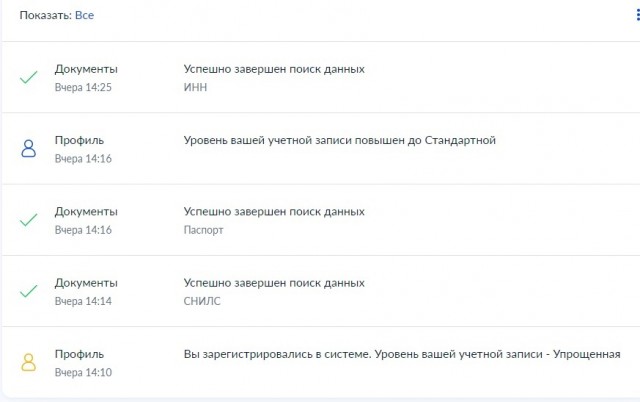Click the Паспорт subtitle text
The width and height of the screenshot is (640, 402).
pyautogui.click(x=203, y=230)
